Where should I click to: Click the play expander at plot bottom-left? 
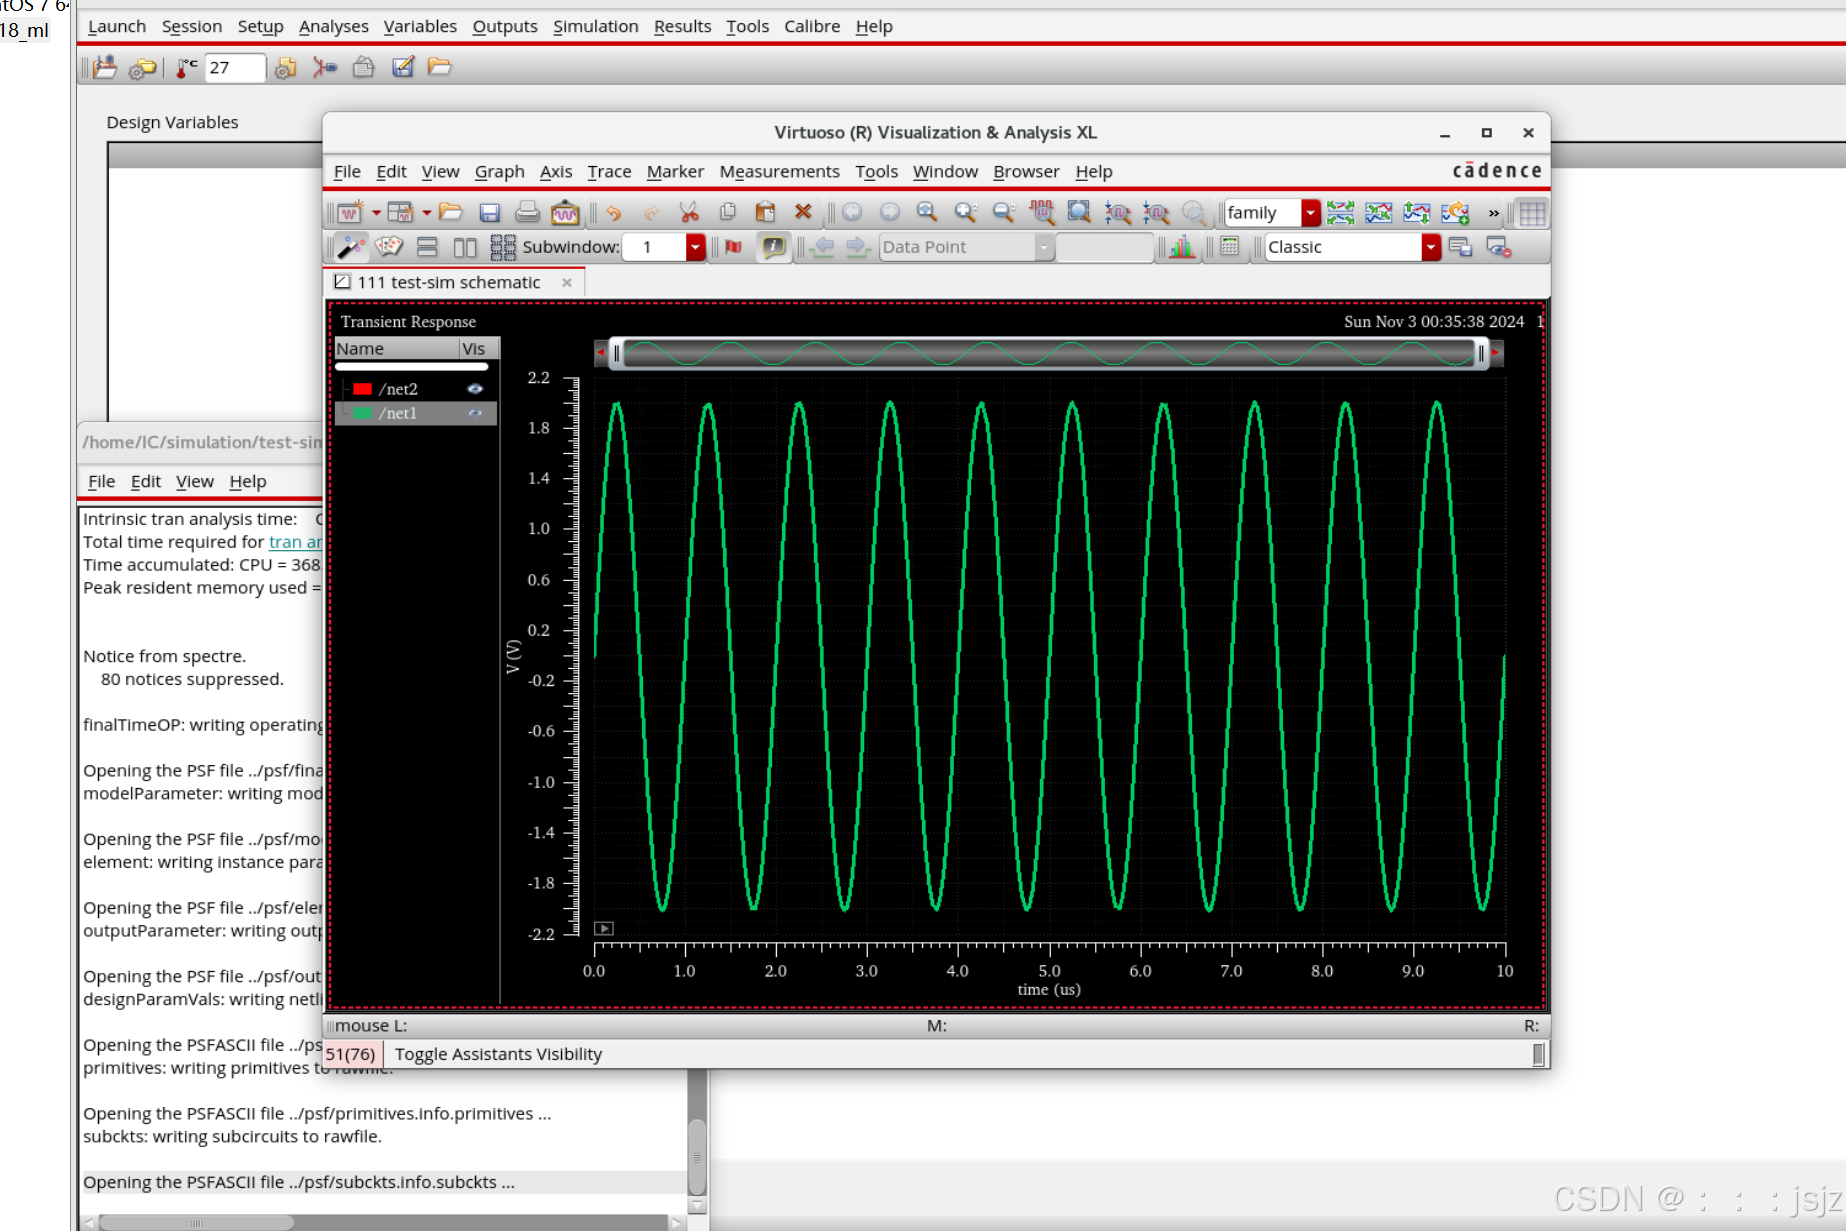pos(604,928)
